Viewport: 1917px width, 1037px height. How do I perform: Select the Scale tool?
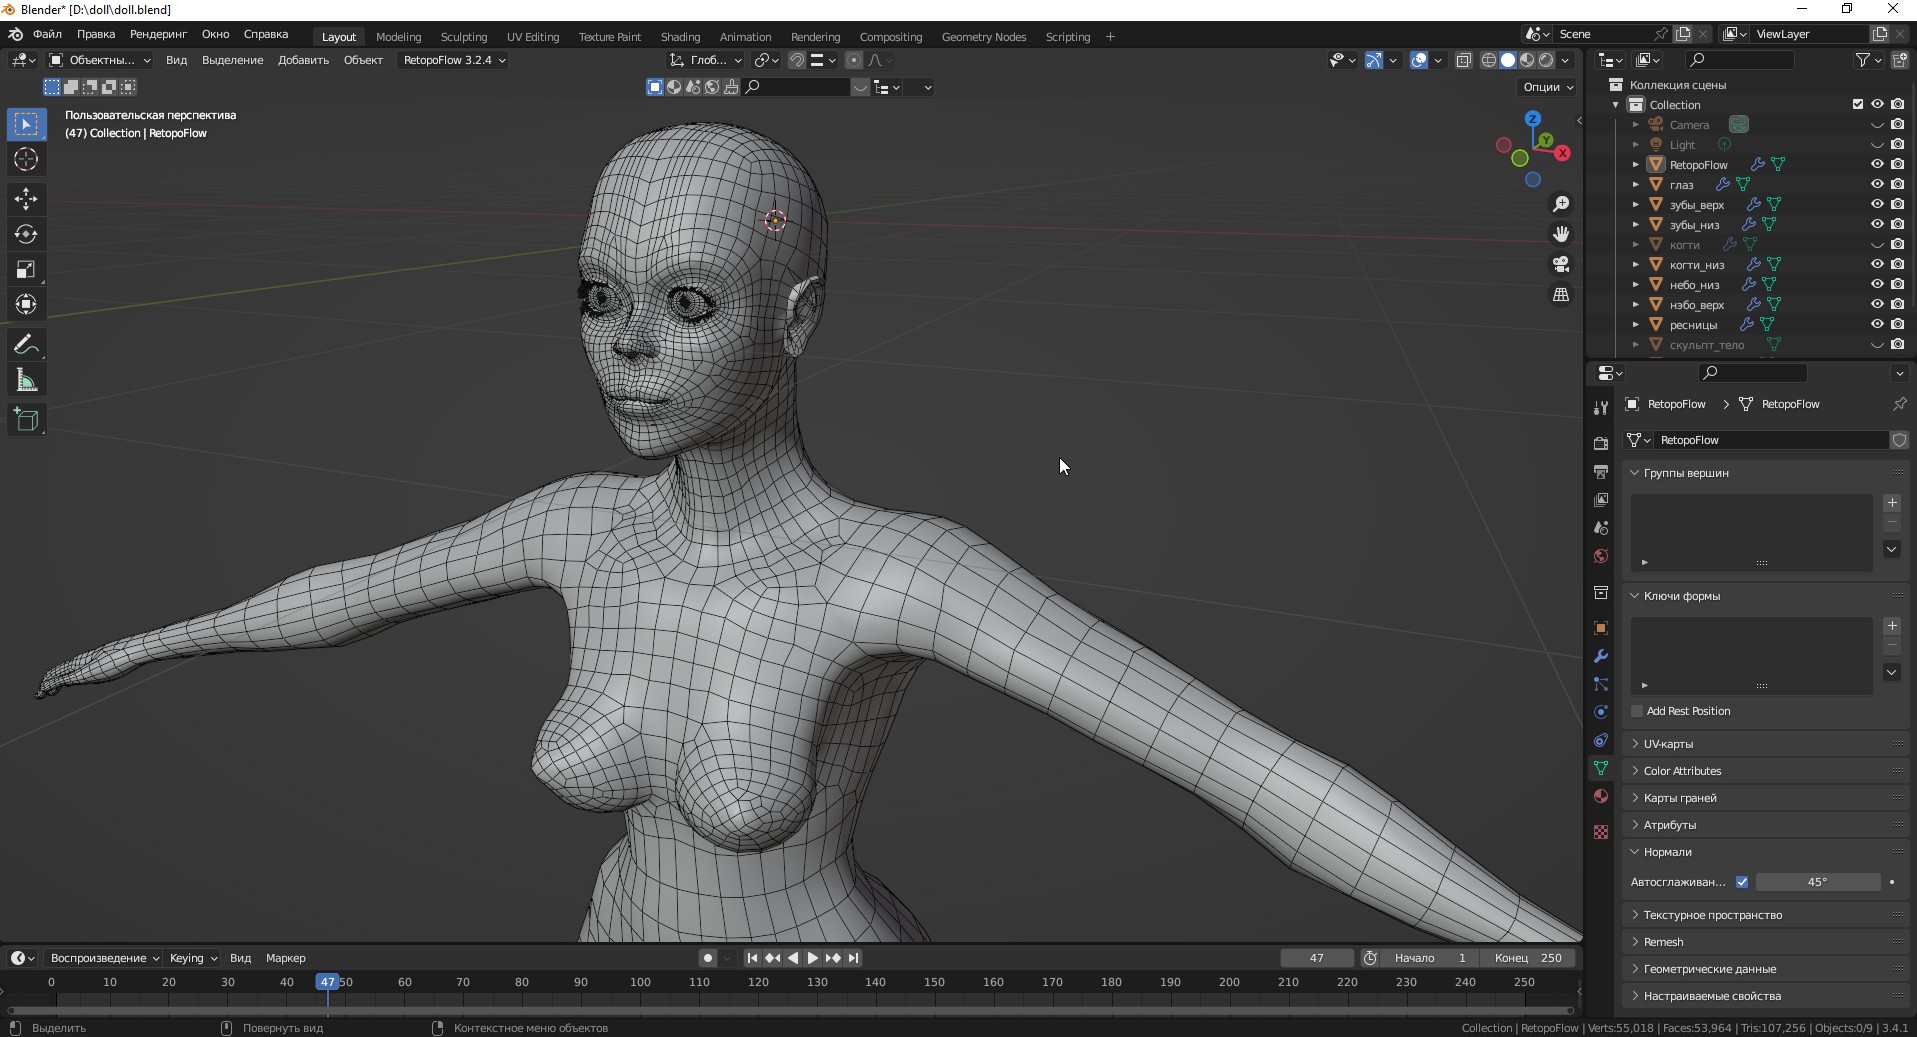pos(26,269)
